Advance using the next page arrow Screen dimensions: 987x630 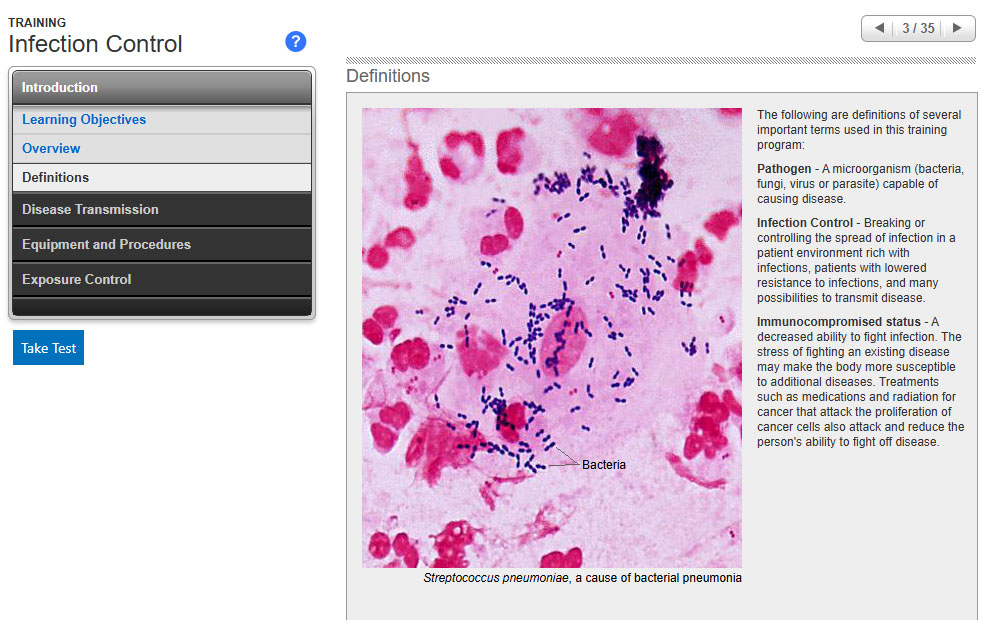tap(957, 28)
